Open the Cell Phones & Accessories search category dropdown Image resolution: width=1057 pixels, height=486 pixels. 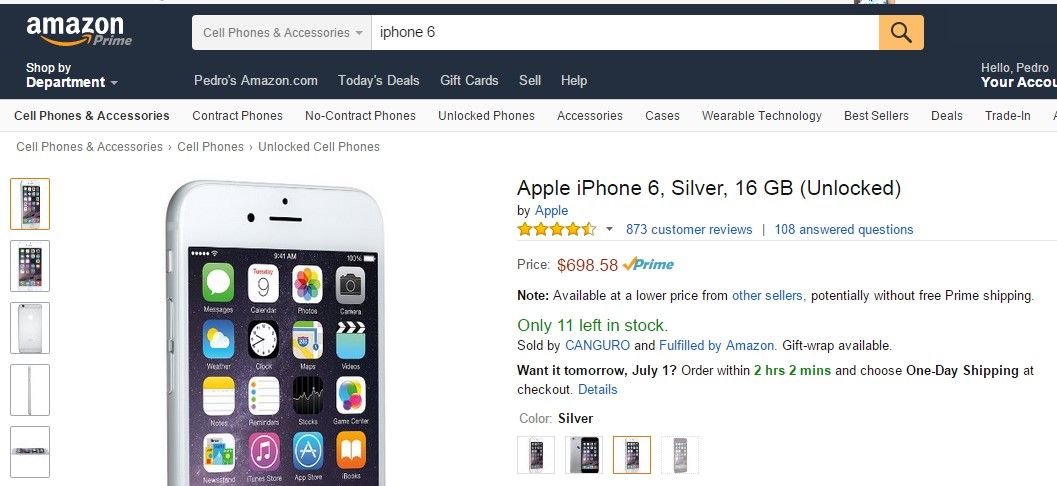pyautogui.click(x=282, y=33)
